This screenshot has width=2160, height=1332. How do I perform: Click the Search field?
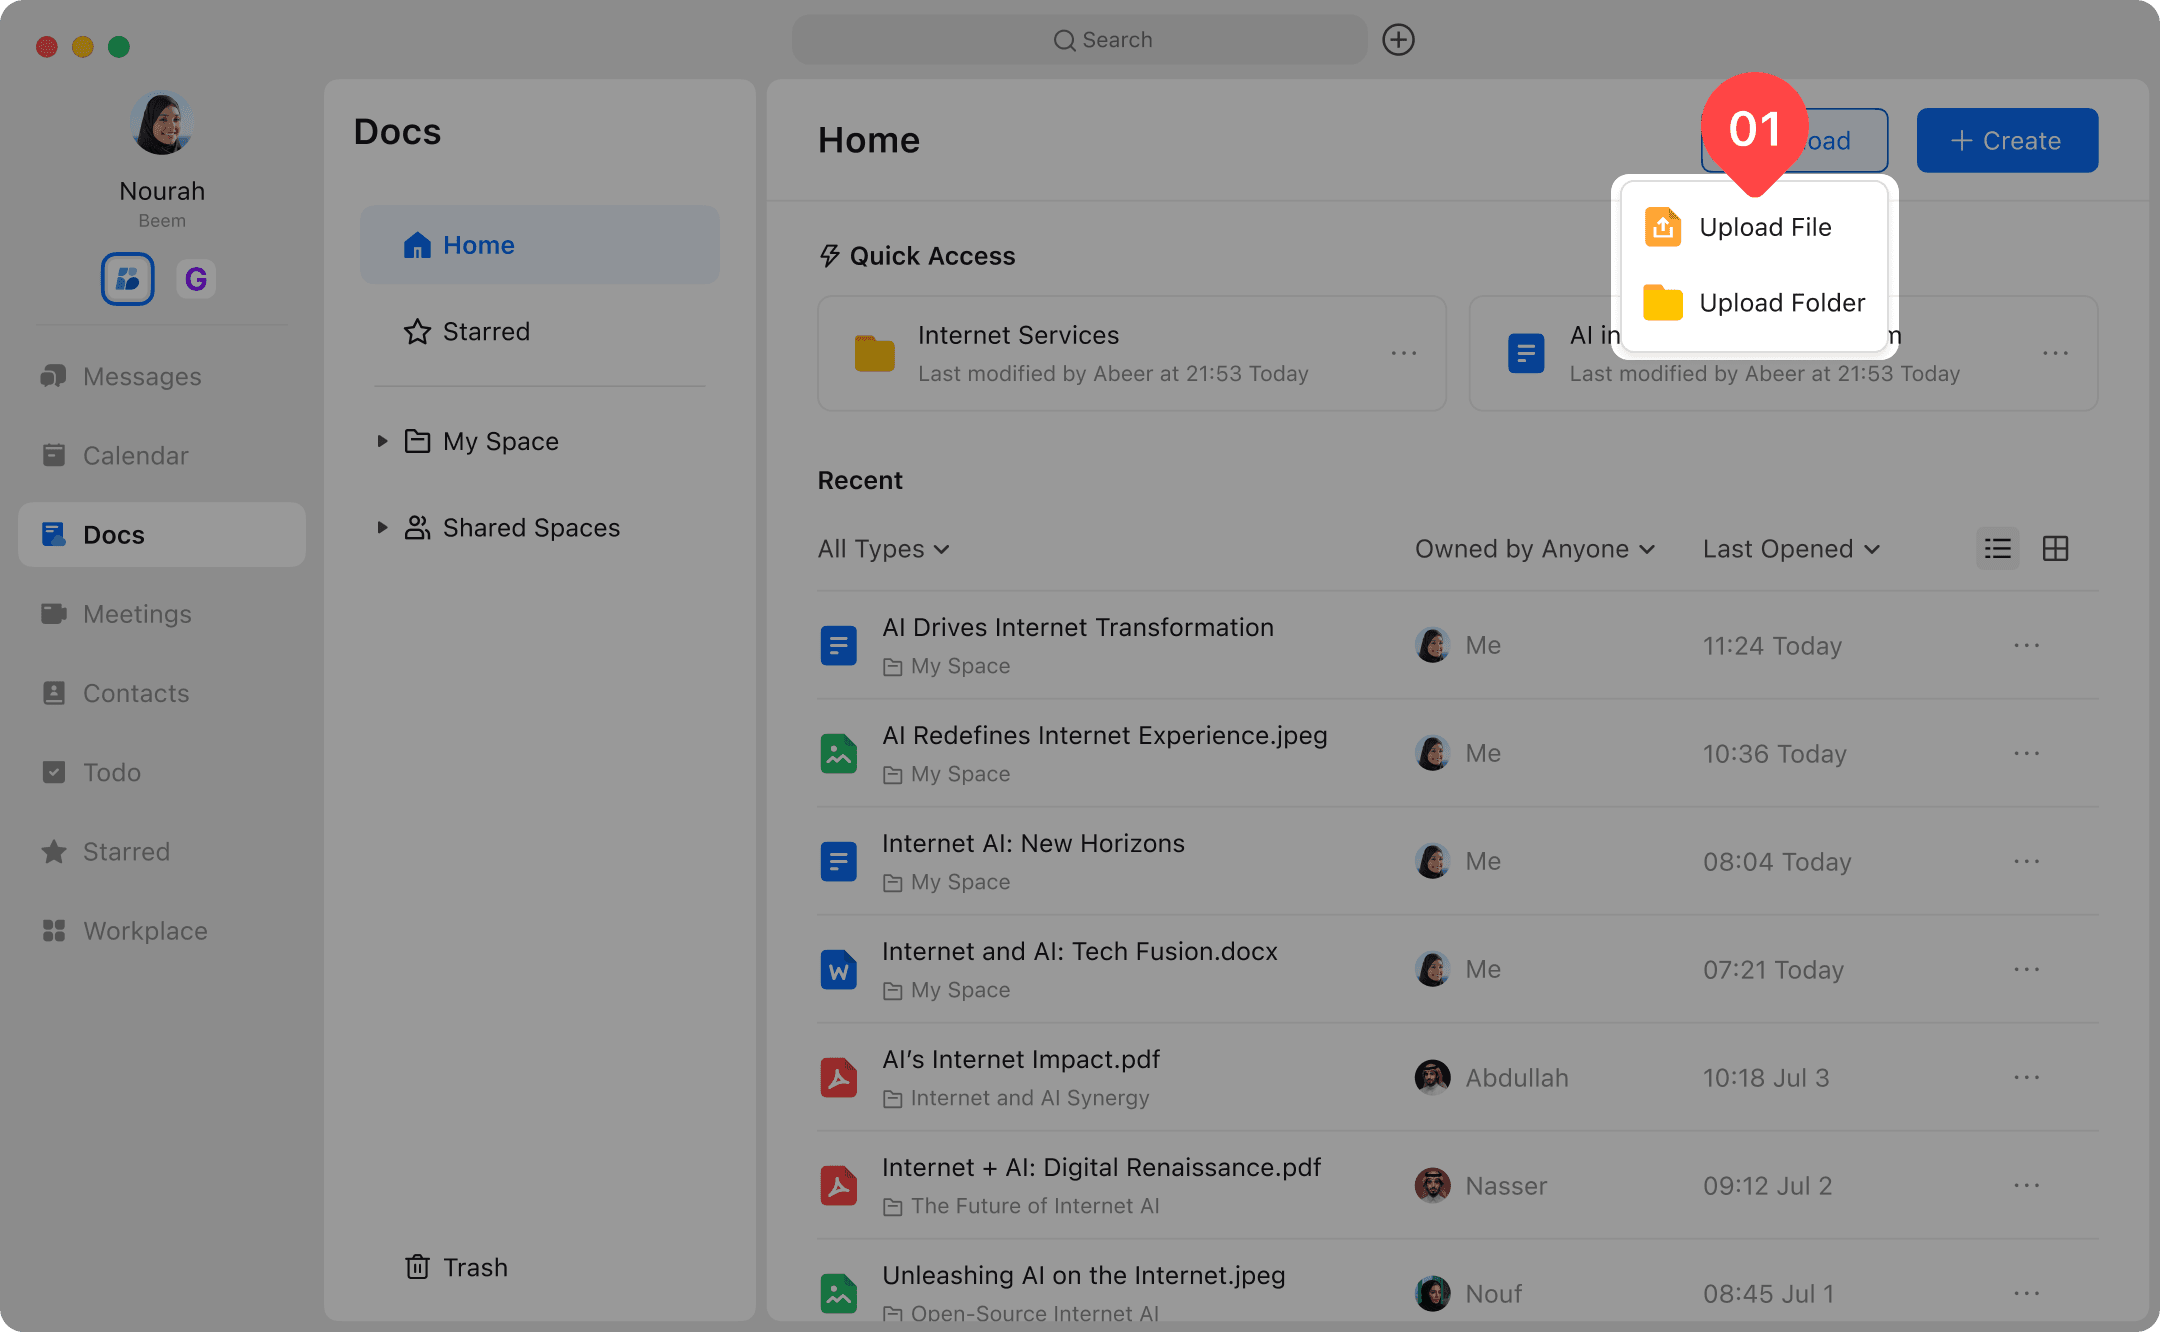point(1080,40)
